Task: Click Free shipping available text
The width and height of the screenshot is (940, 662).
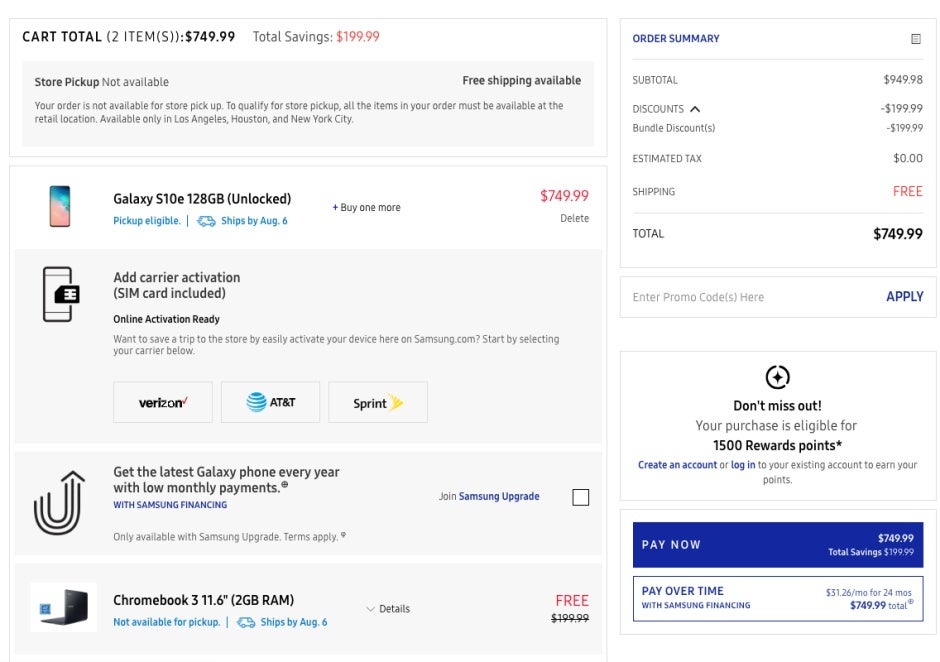Action: pos(522,80)
